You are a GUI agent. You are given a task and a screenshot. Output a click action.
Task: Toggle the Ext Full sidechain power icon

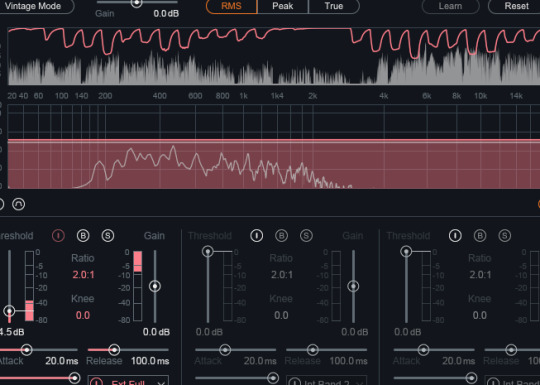click(x=96, y=382)
